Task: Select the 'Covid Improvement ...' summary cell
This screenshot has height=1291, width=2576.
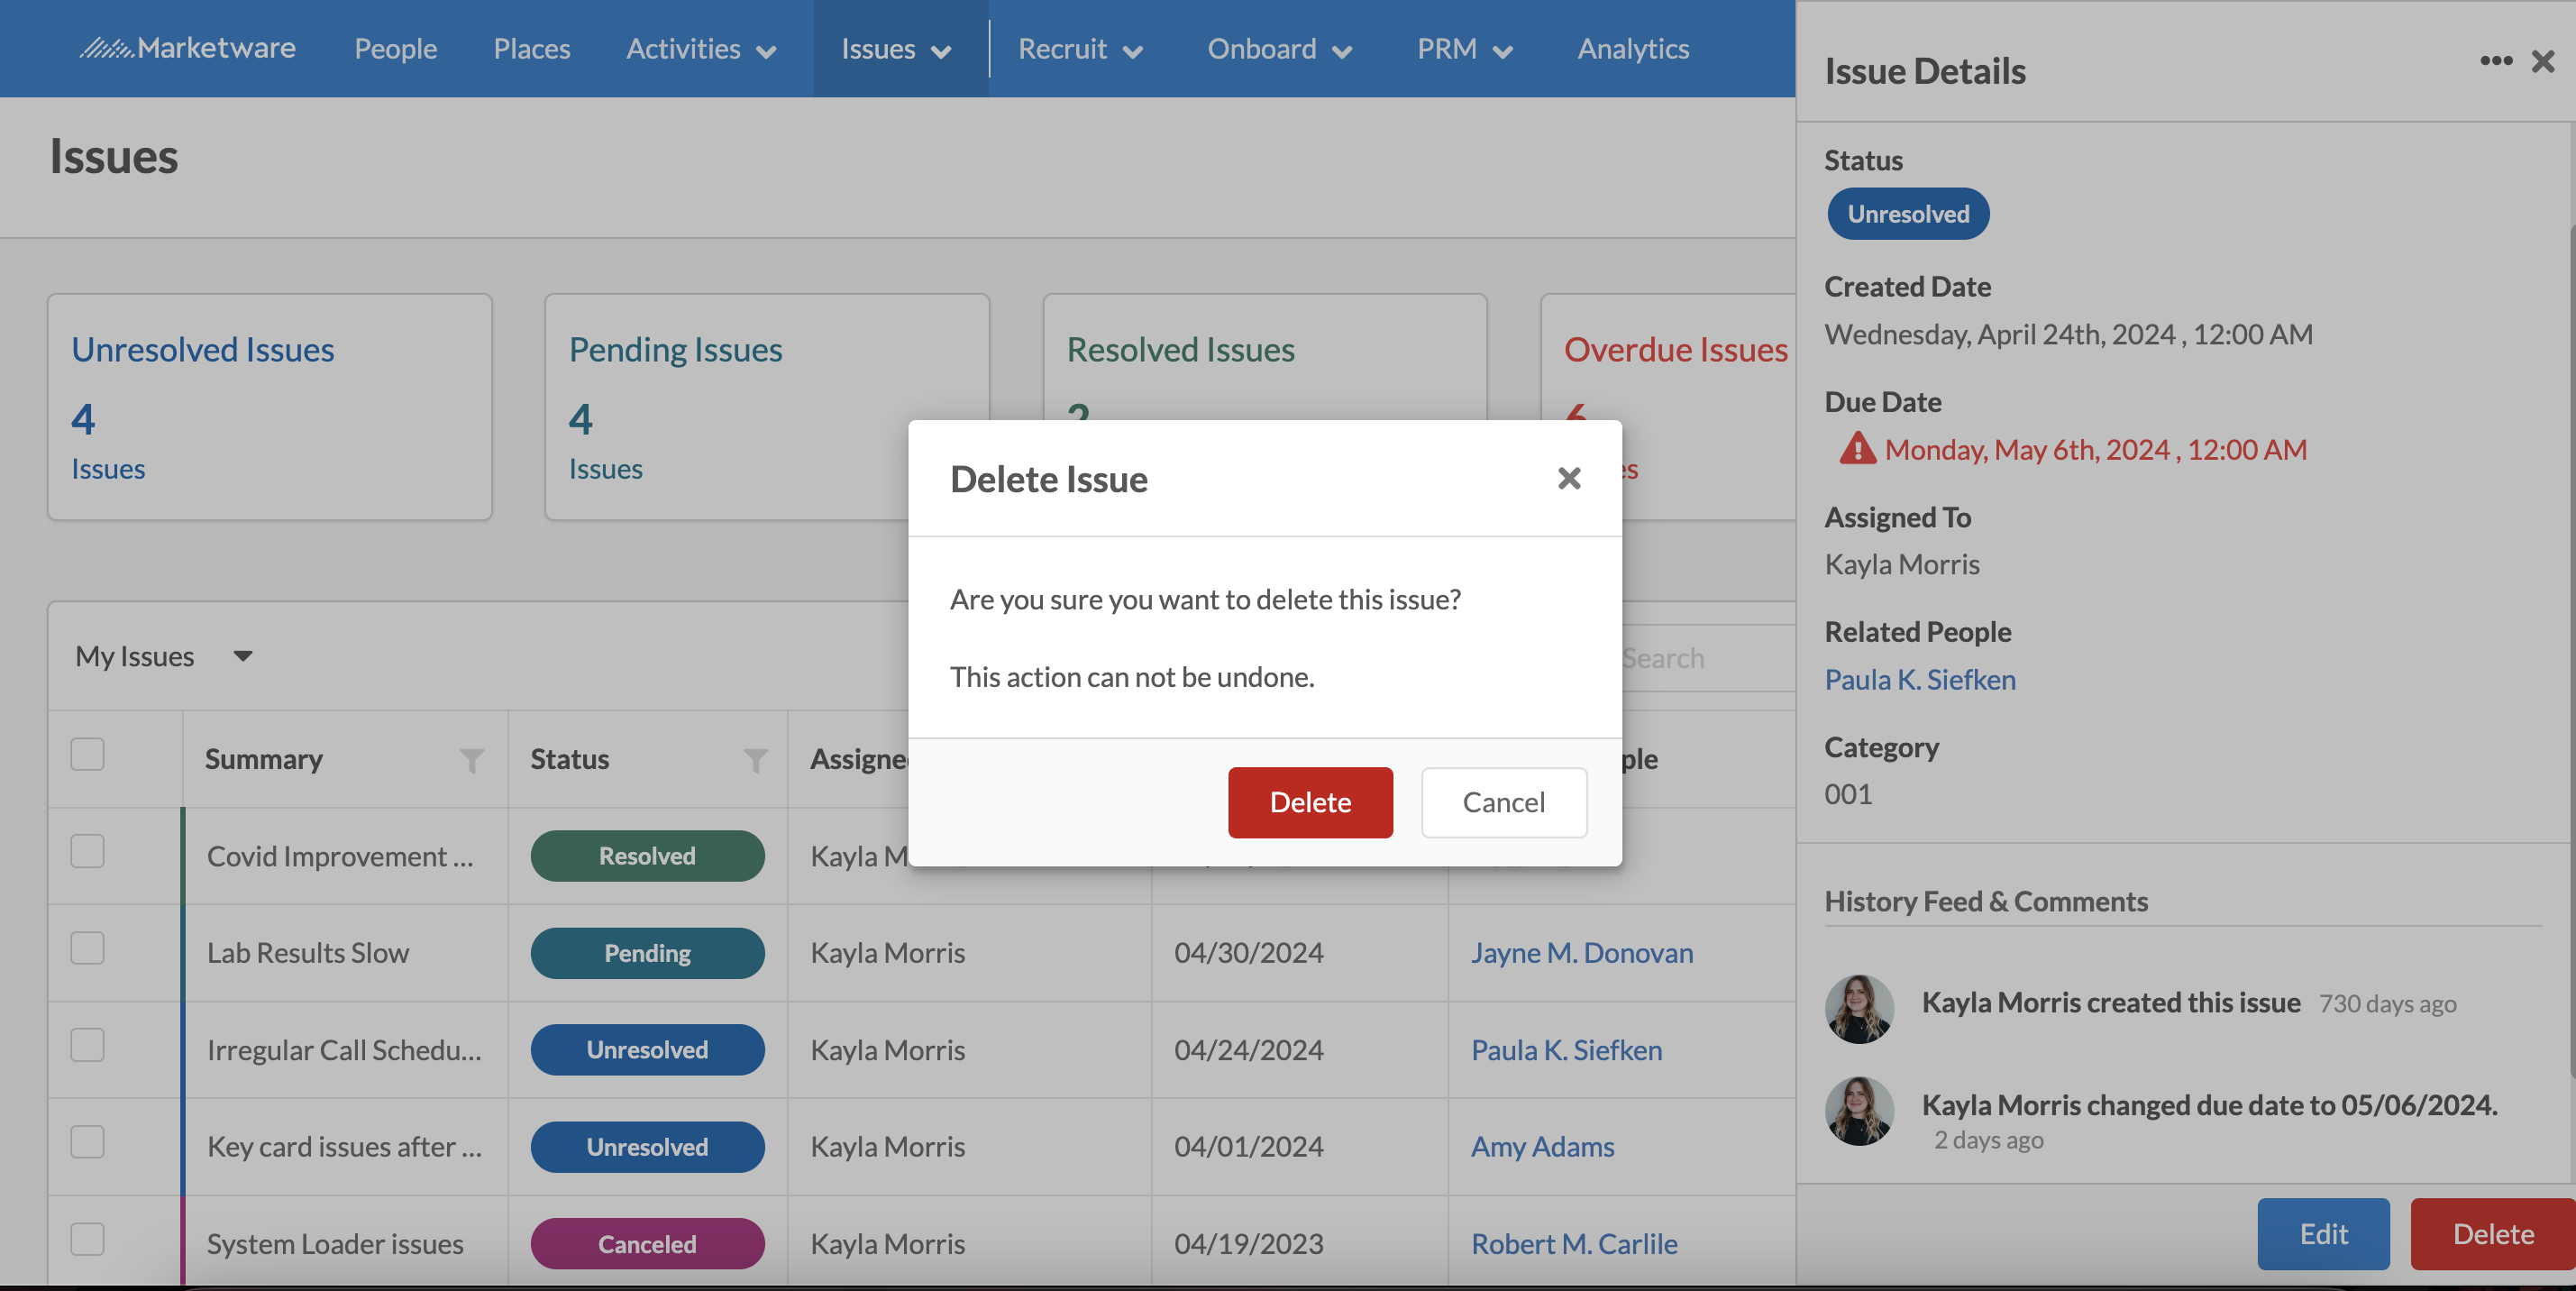Action: 346,856
